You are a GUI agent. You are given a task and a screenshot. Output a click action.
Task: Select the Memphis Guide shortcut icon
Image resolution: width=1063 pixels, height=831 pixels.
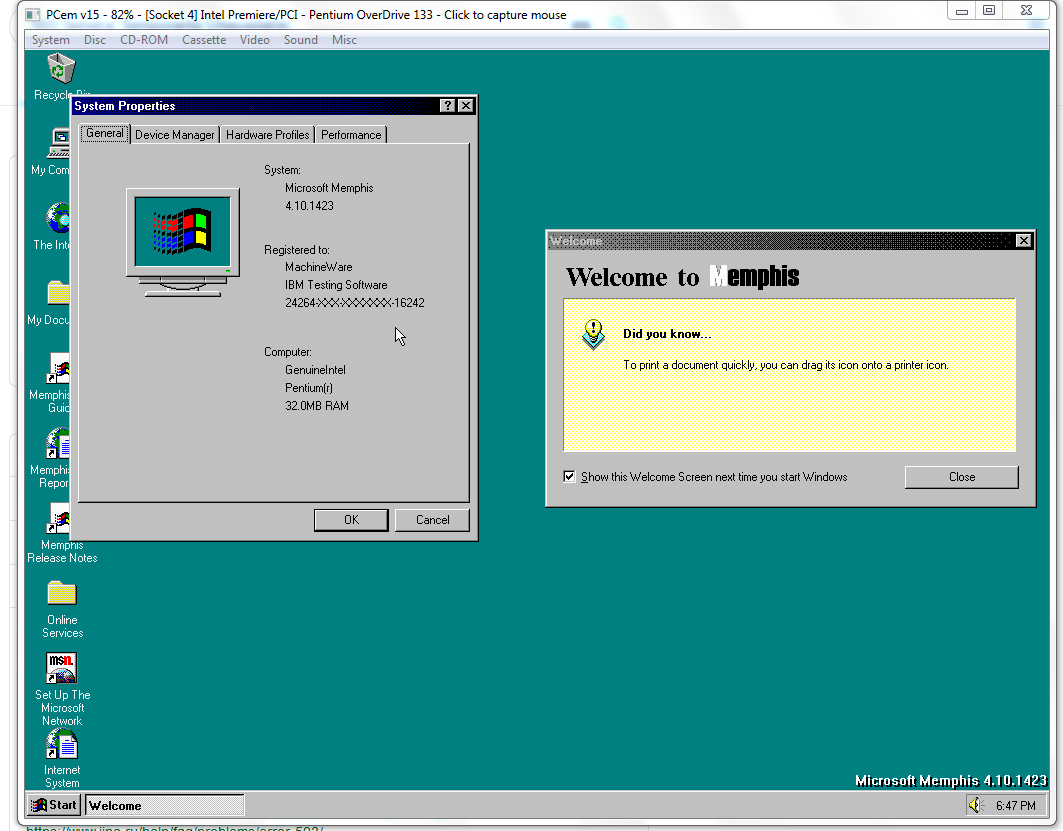[58, 368]
